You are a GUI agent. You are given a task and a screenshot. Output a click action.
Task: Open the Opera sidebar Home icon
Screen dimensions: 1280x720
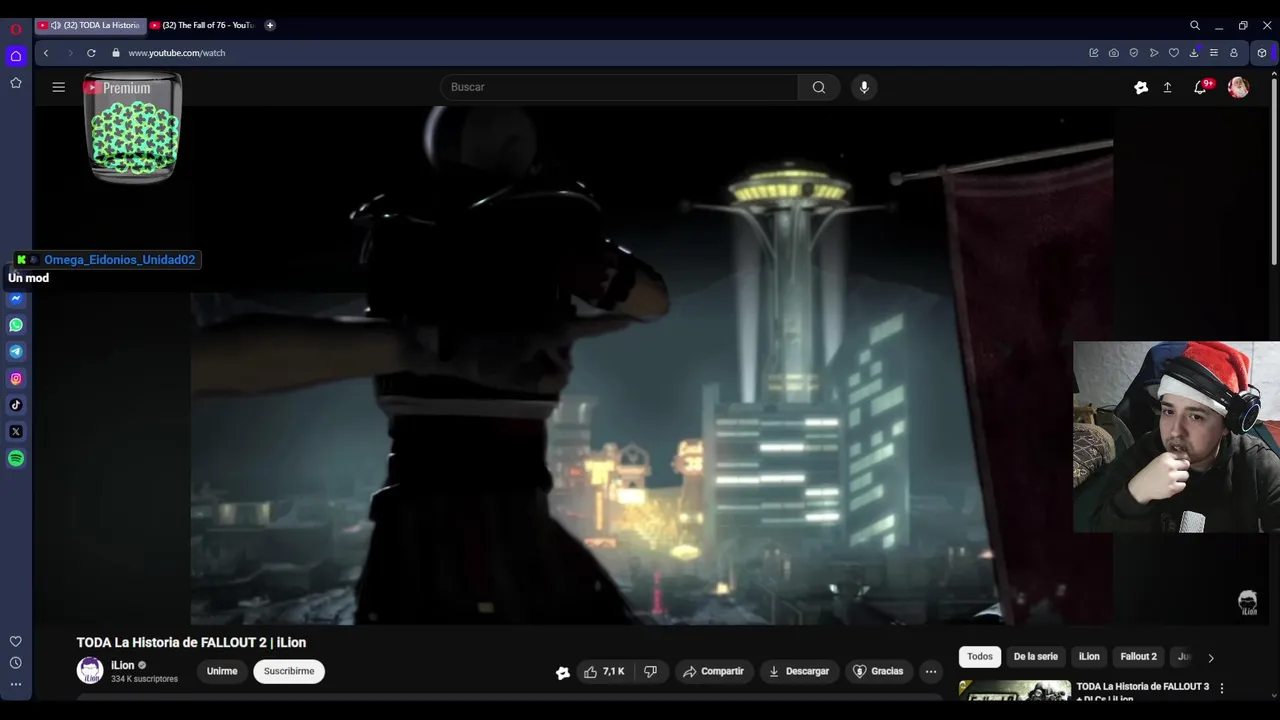(16, 56)
